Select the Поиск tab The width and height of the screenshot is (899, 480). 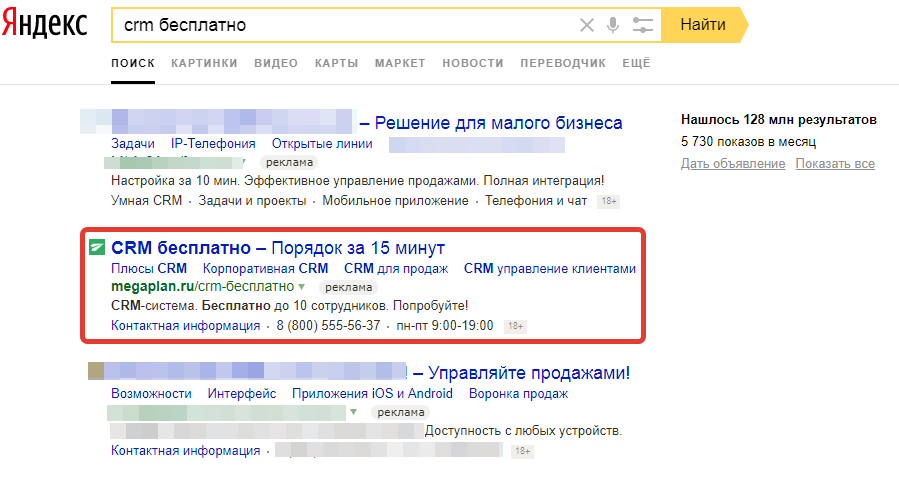133,63
